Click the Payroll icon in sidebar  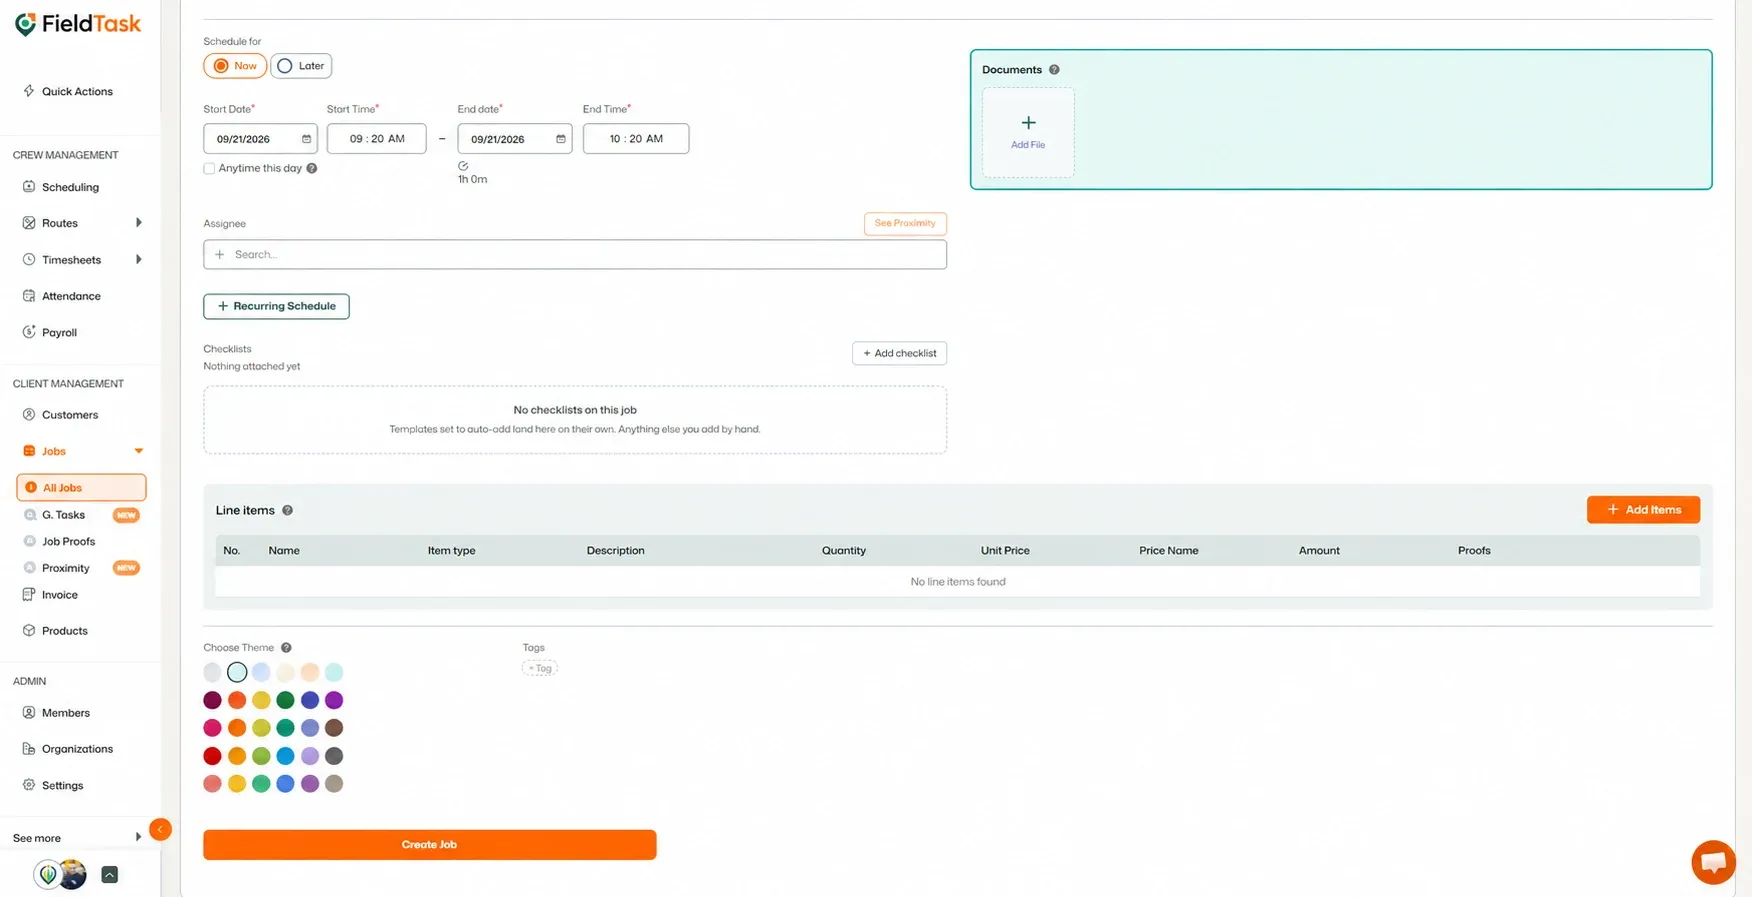coord(29,332)
